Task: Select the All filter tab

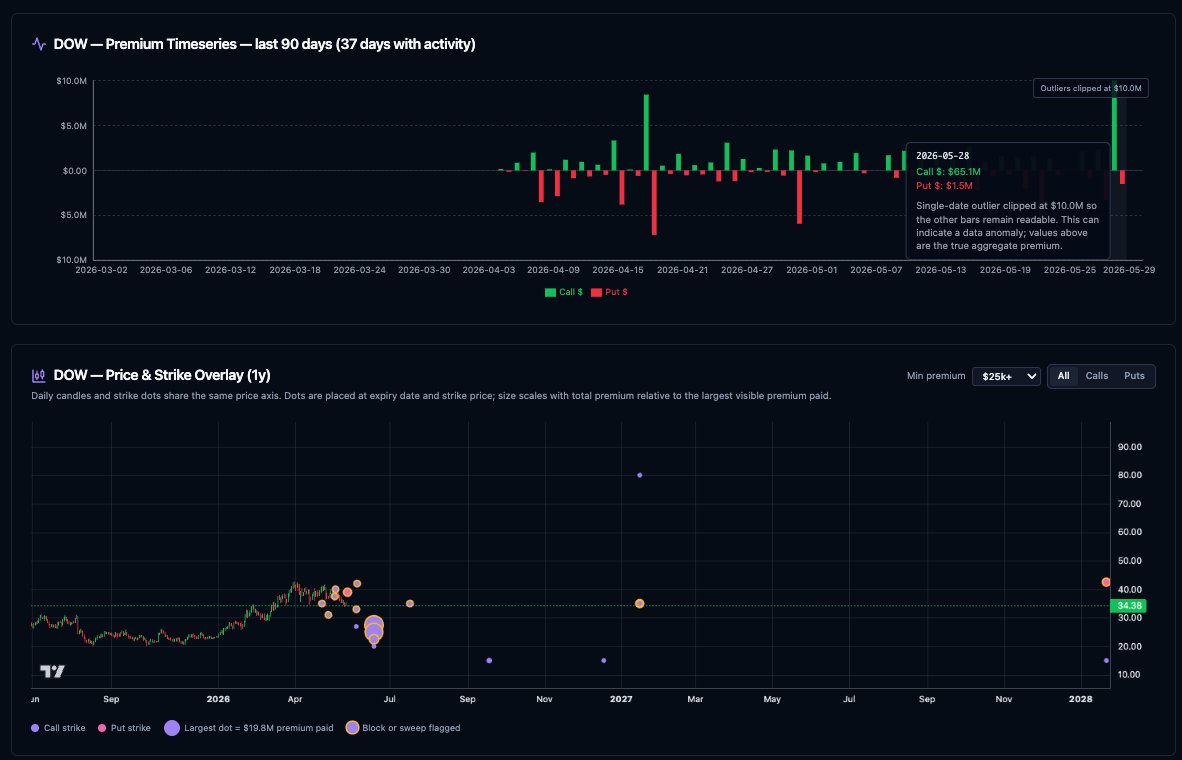Action: 1063,375
